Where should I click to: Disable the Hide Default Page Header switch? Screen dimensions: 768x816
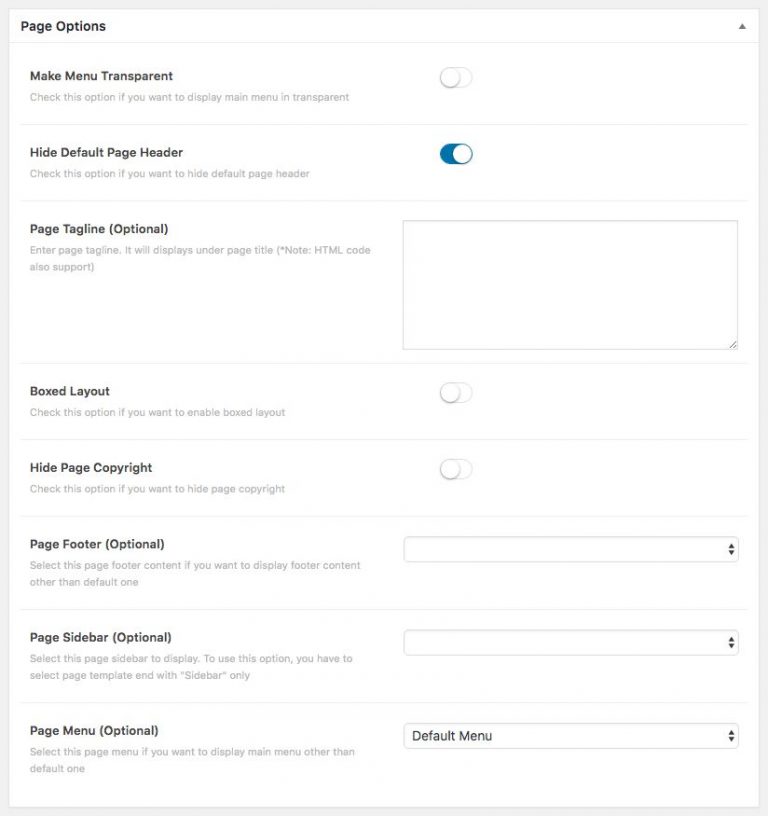(x=456, y=152)
